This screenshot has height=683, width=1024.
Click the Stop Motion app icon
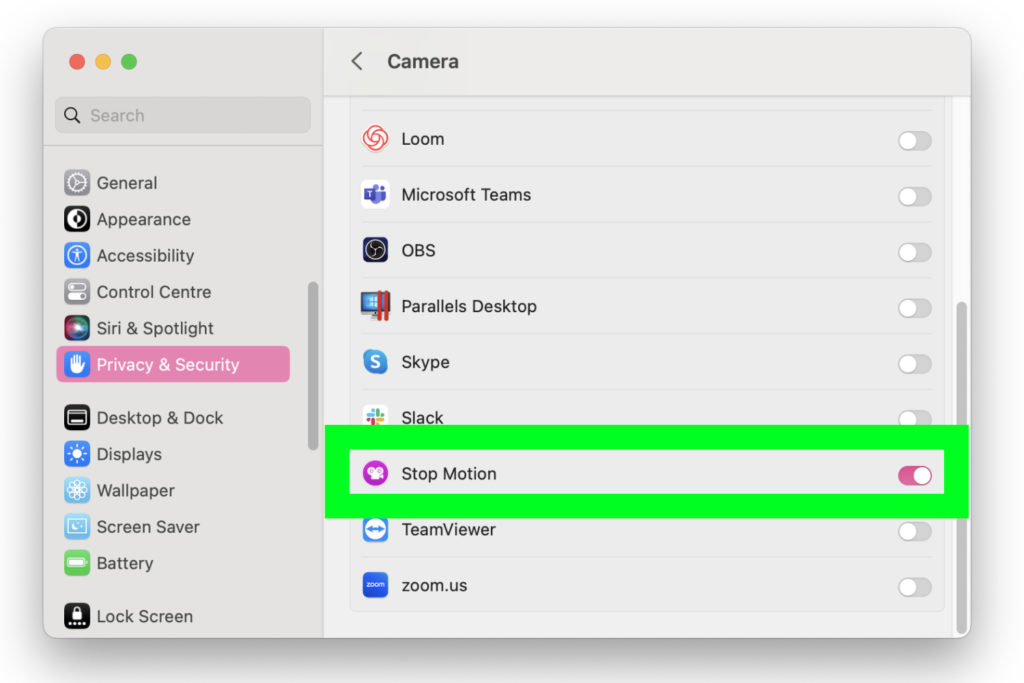pyautogui.click(x=374, y=475)
